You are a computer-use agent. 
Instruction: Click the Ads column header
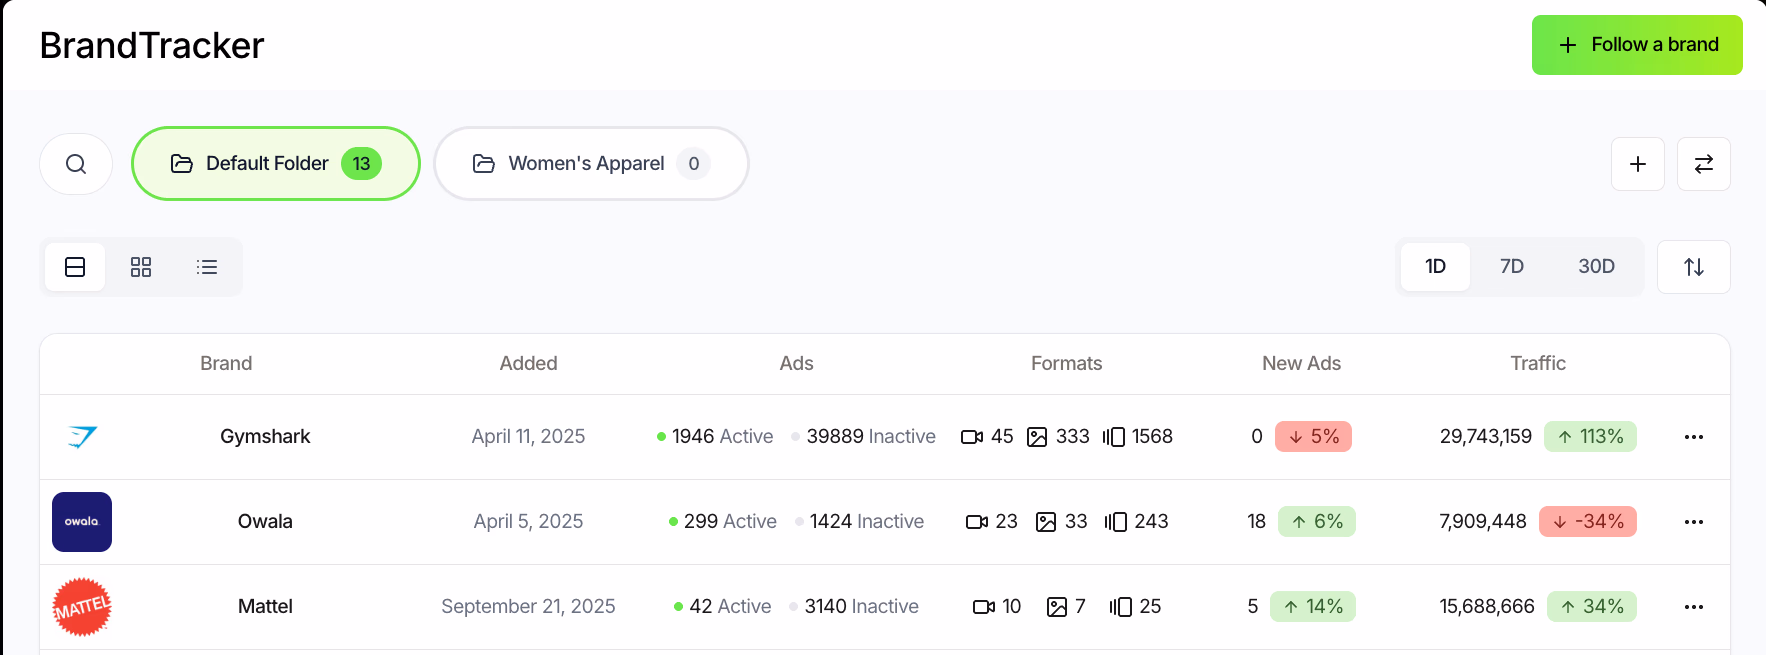(x=796, y=364)
